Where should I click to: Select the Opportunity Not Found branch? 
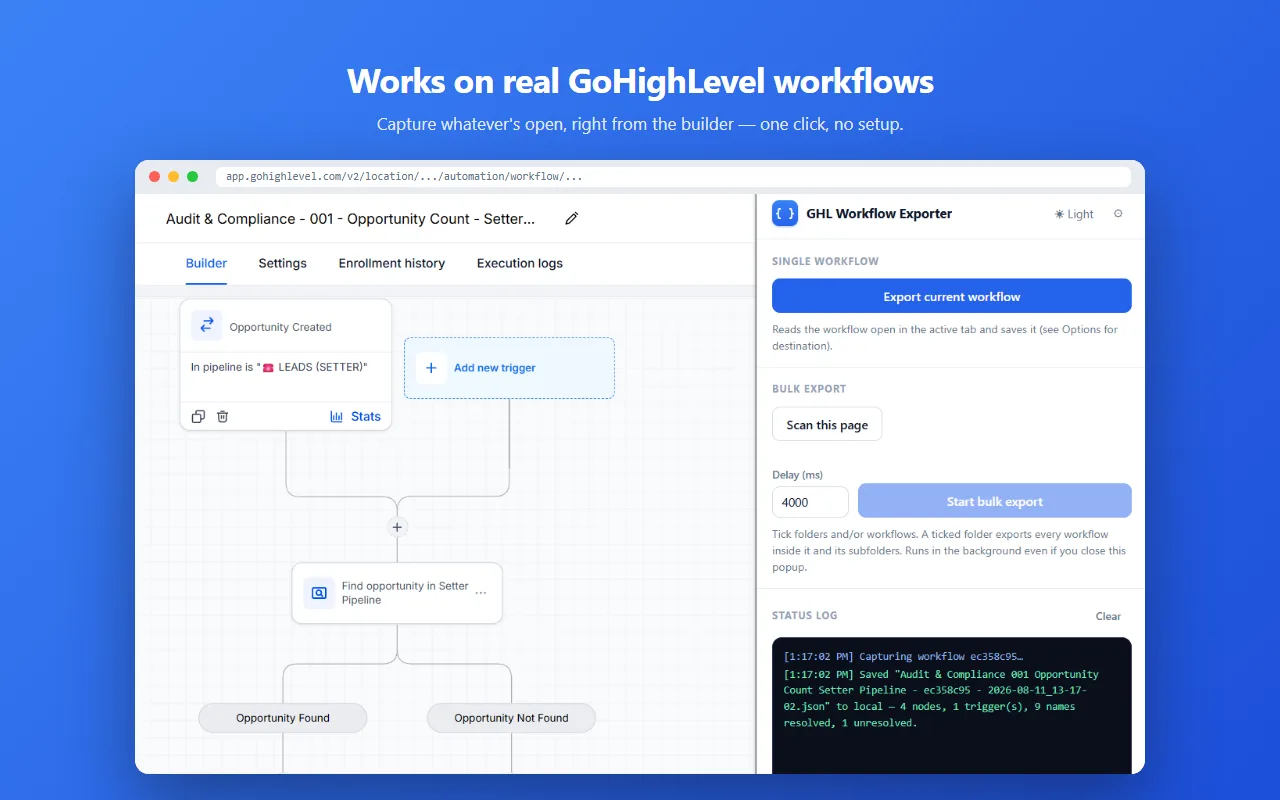pos(511,718)
